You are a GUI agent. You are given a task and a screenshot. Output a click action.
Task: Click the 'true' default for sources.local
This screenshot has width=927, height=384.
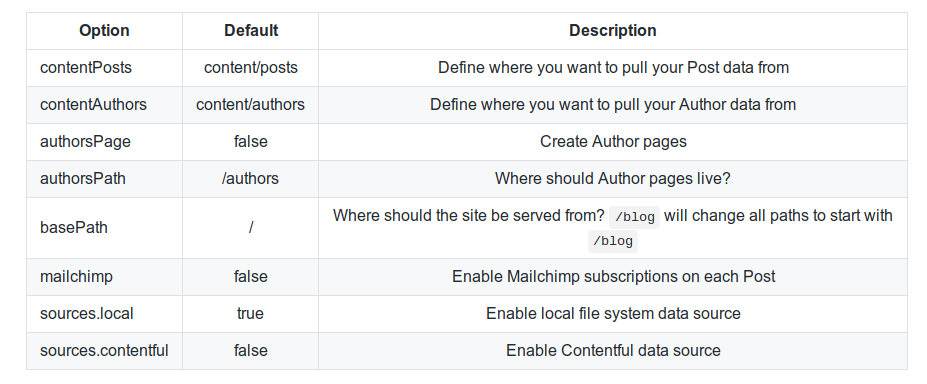pyautogui.click(x=251, y=314)
